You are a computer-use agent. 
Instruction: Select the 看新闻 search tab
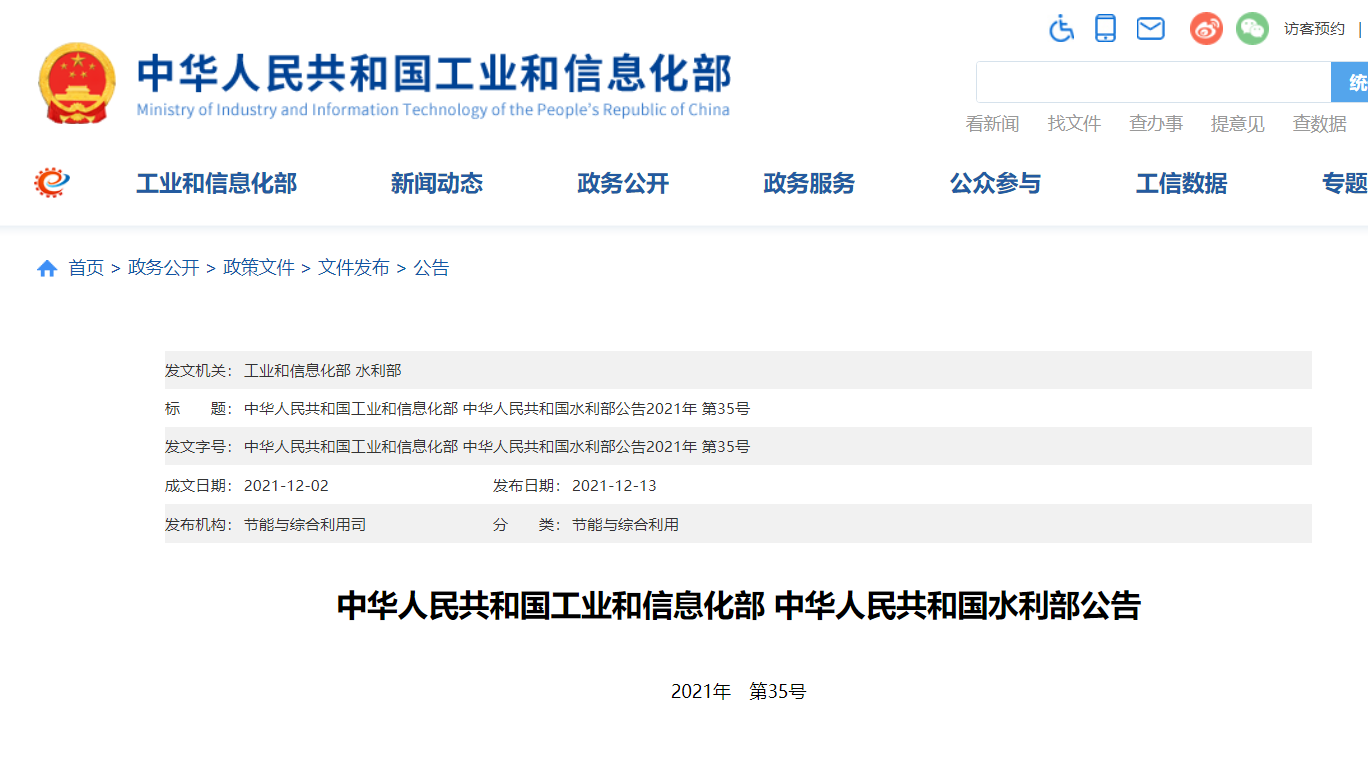pos(992,124)
